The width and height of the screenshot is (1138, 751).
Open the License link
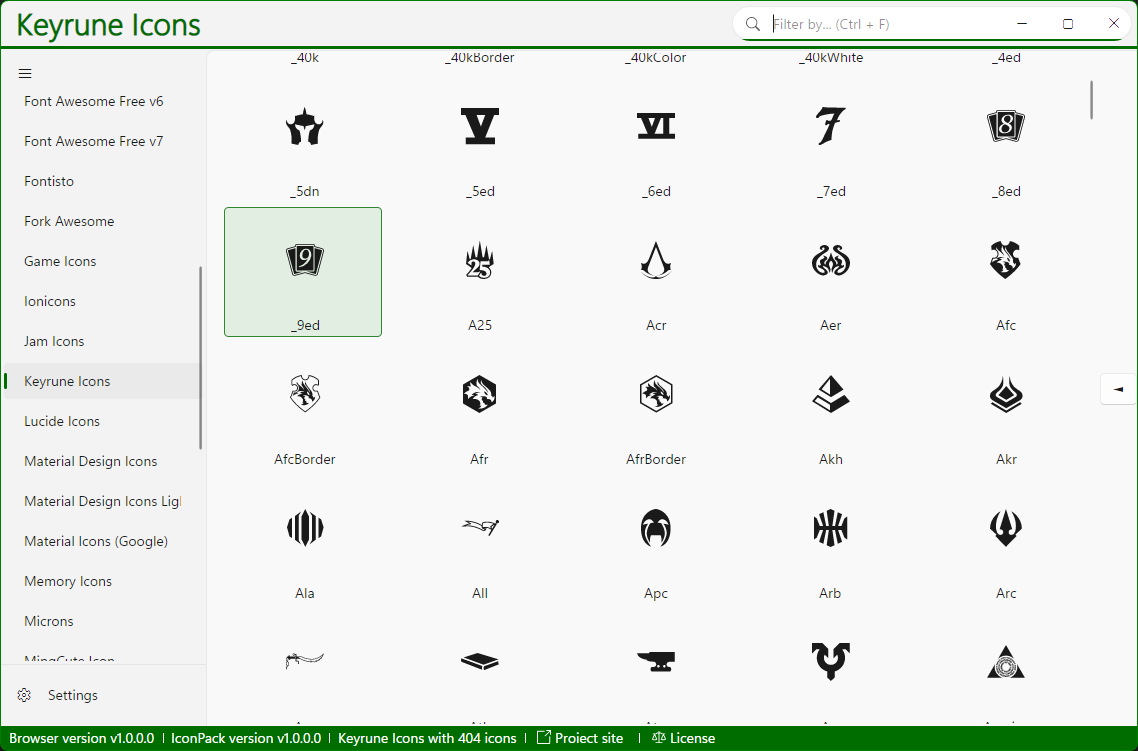684,738
